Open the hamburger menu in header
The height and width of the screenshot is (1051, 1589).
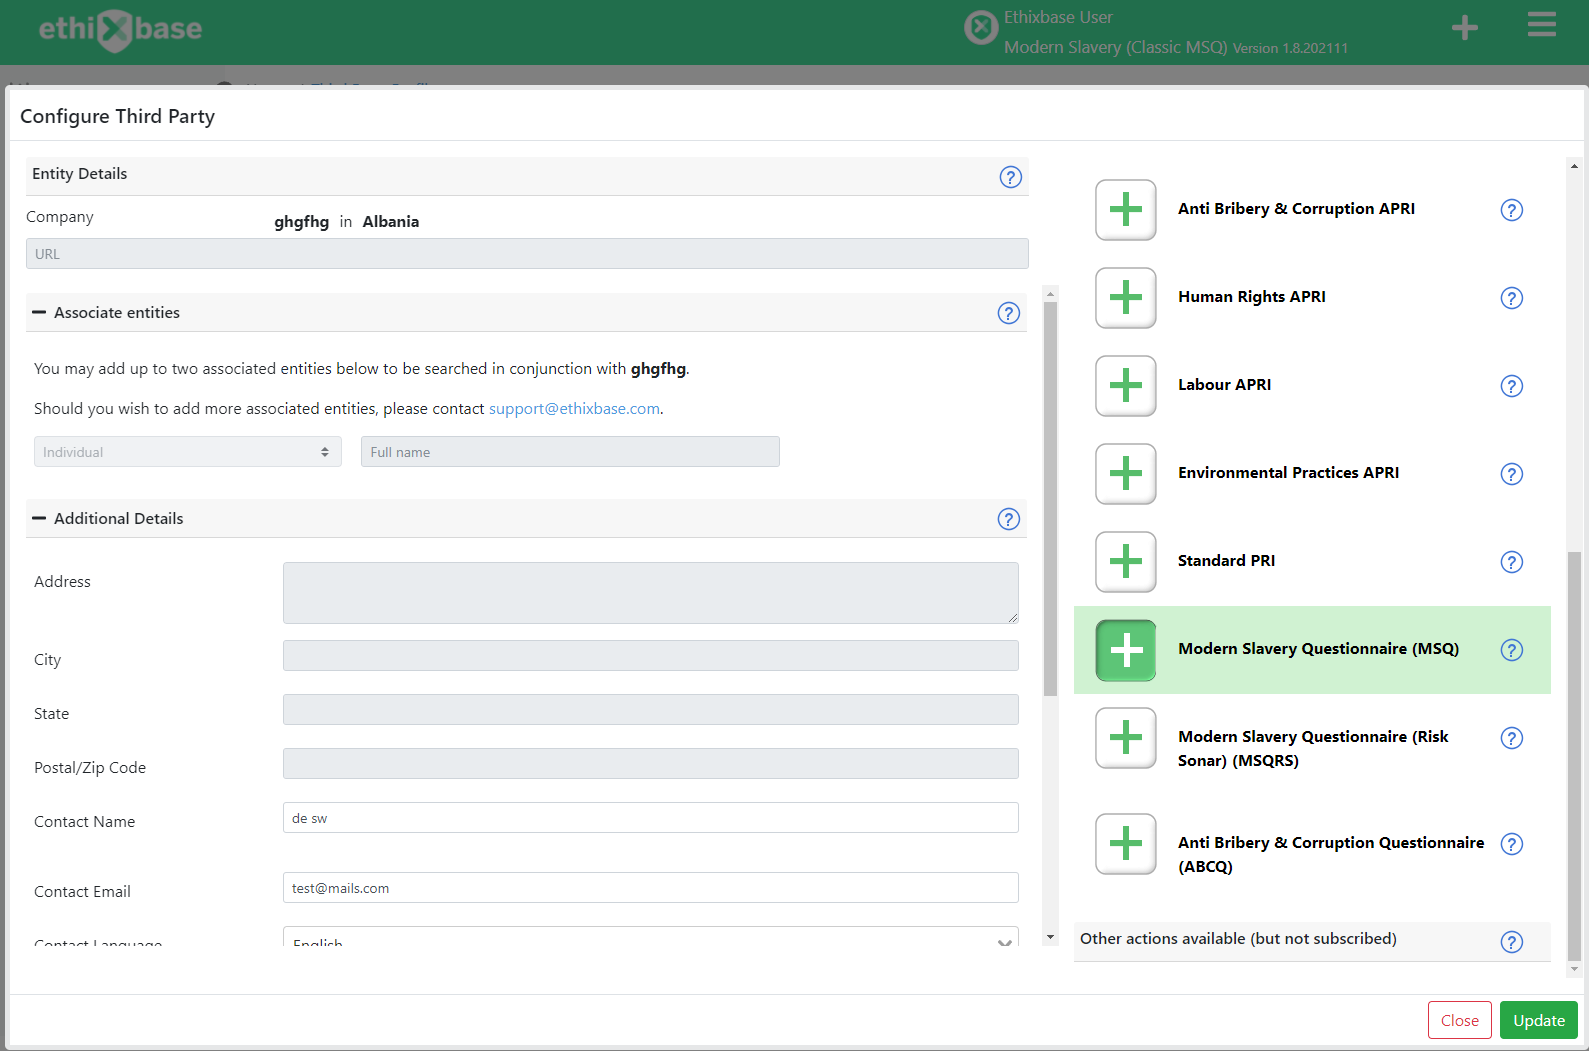(x=1542, y=25)
